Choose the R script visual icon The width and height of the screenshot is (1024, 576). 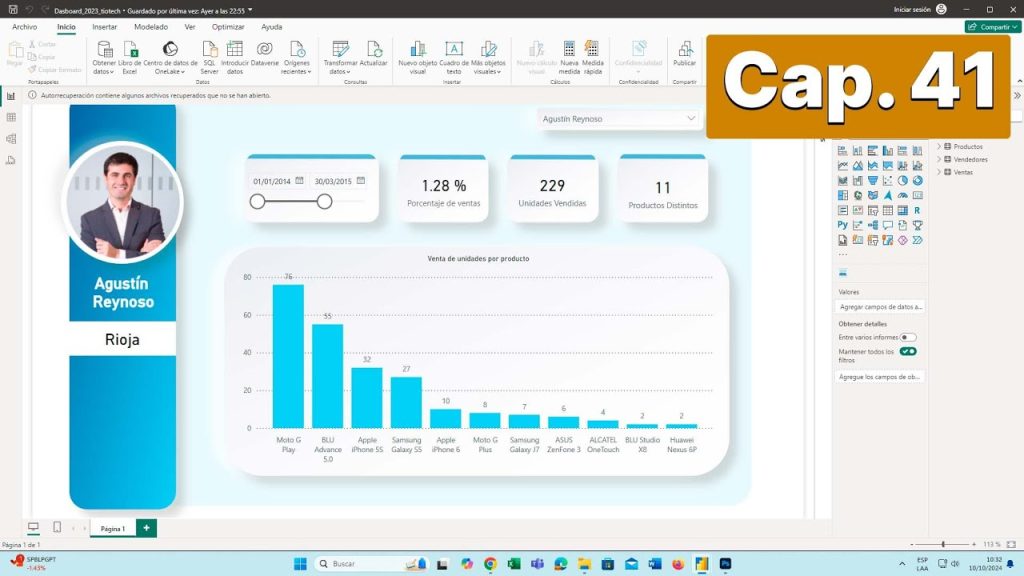click(x=917, y=210)
